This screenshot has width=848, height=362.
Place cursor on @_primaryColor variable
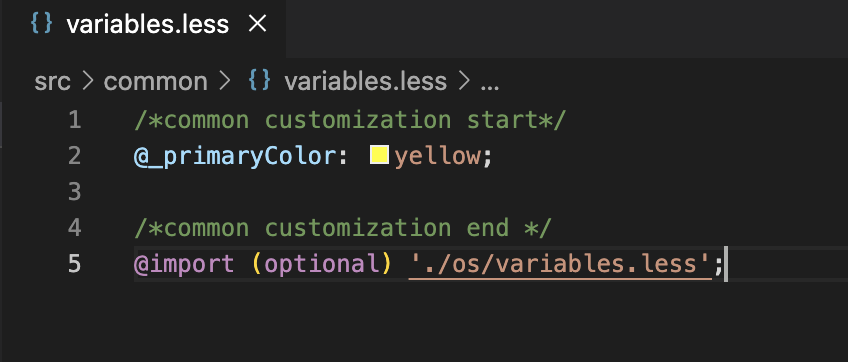point(235,156)
